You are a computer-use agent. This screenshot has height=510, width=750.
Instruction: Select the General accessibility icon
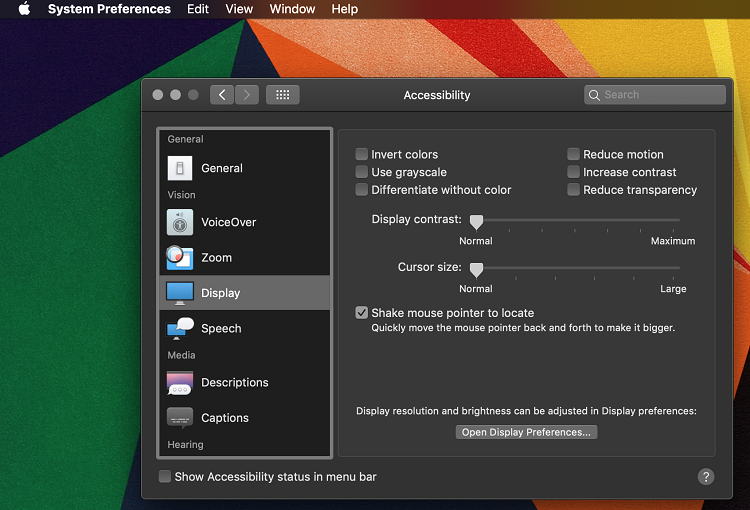(x=180, y=168)
